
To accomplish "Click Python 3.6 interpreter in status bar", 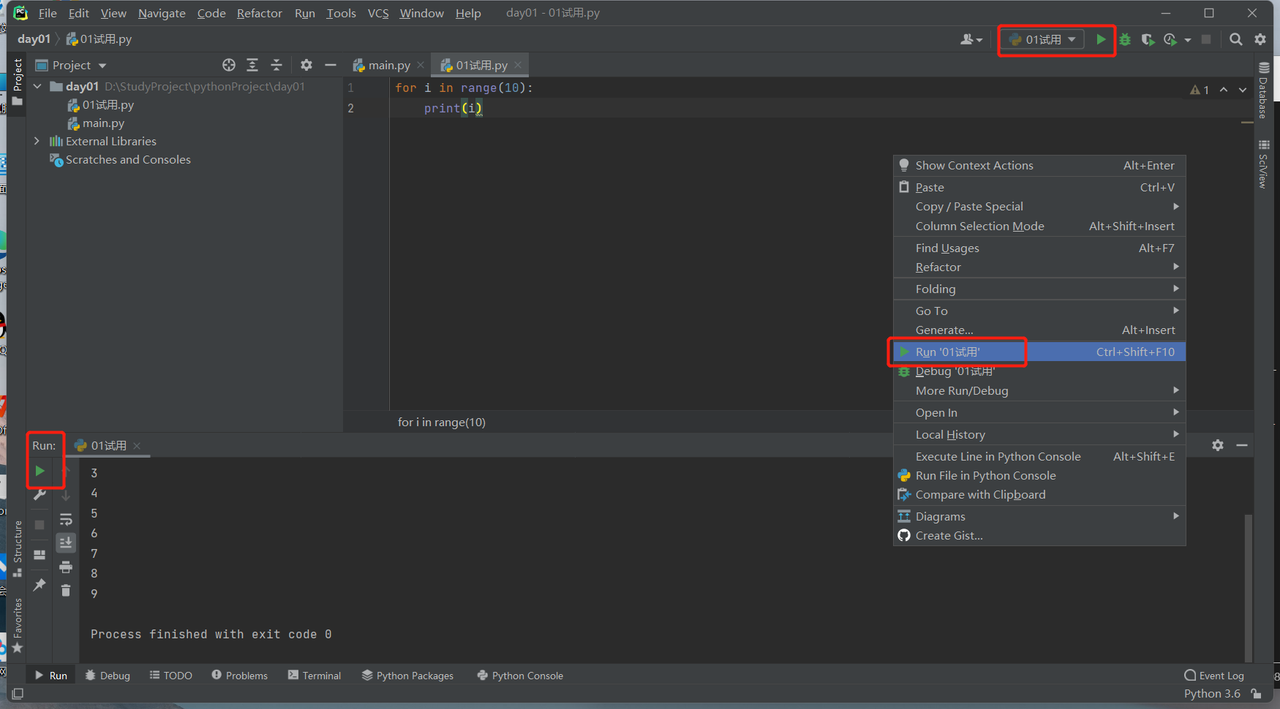I will click(1212, 694).
